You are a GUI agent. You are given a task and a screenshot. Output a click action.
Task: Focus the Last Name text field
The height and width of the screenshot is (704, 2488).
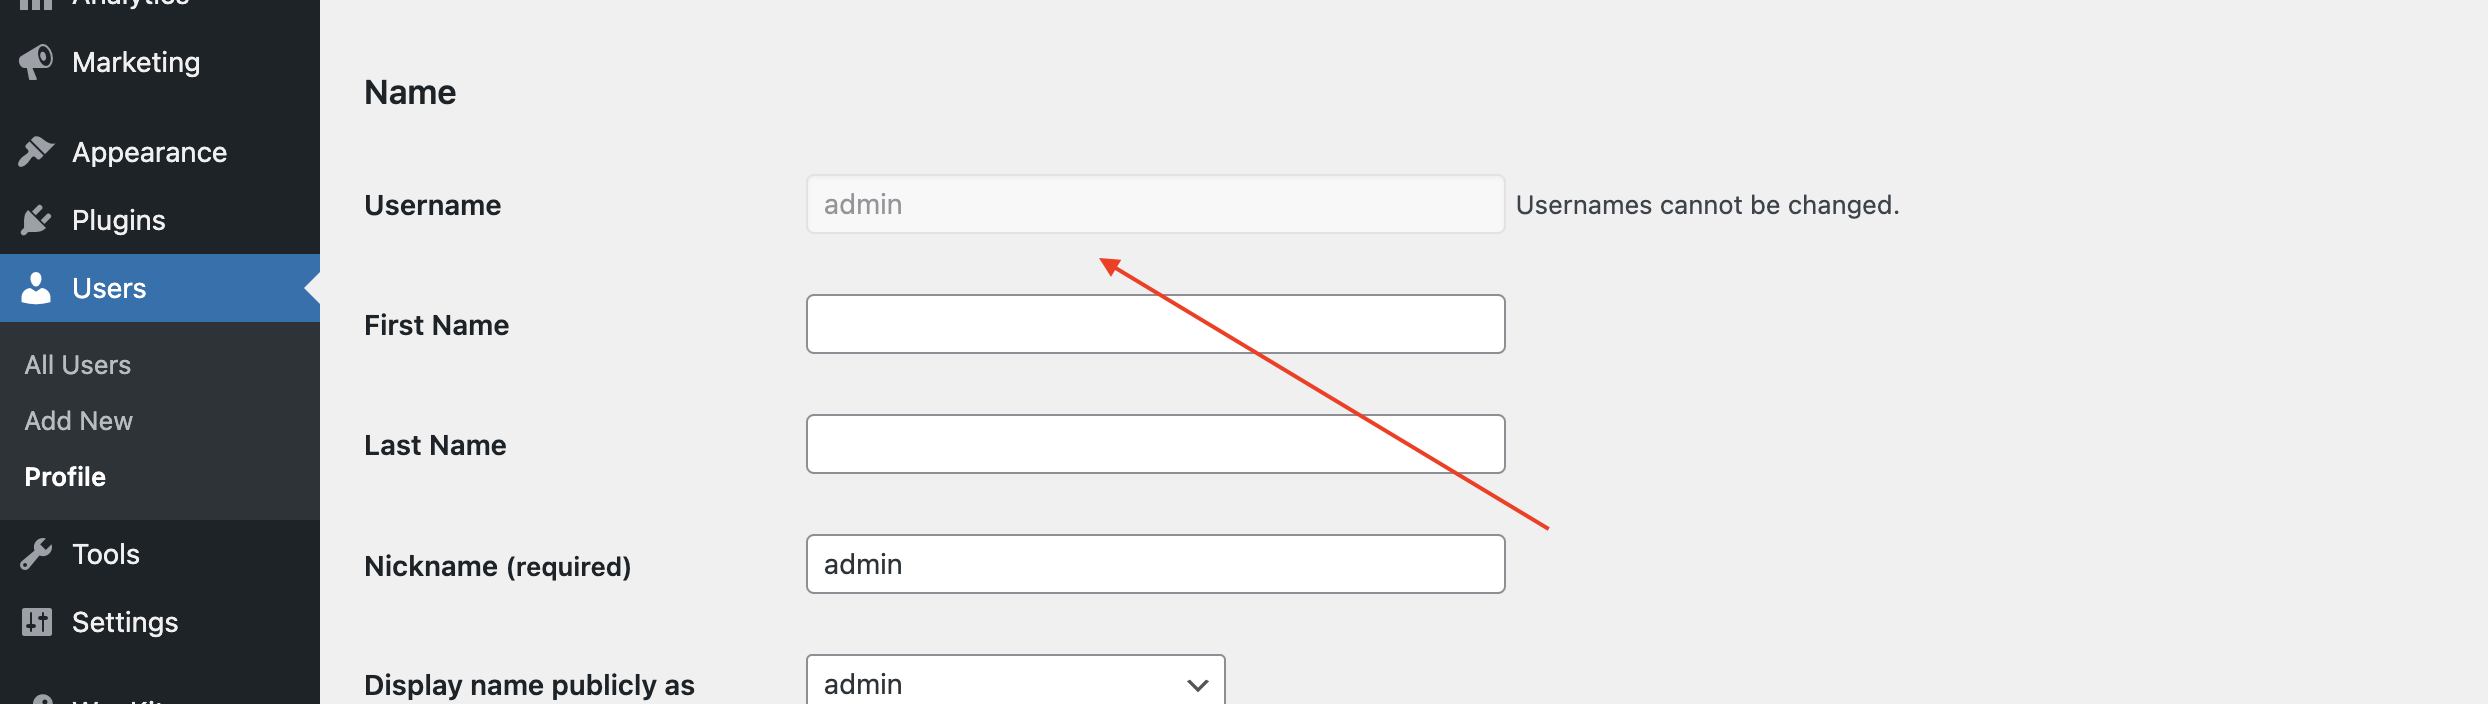(x=1156, y=444)
